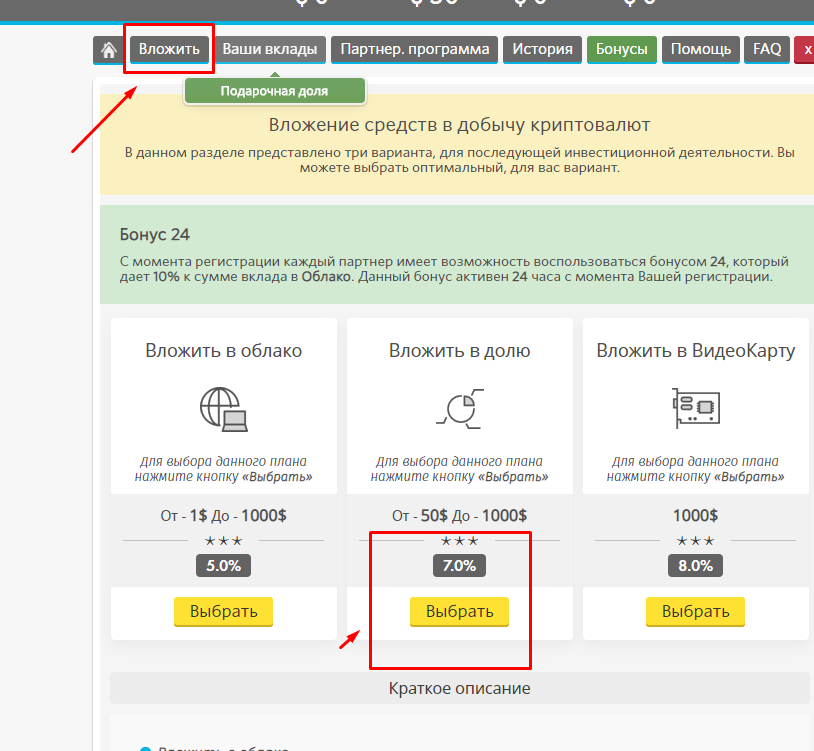
Task: Choose the доля plan with Выбрать
Action: click(459, 611)
